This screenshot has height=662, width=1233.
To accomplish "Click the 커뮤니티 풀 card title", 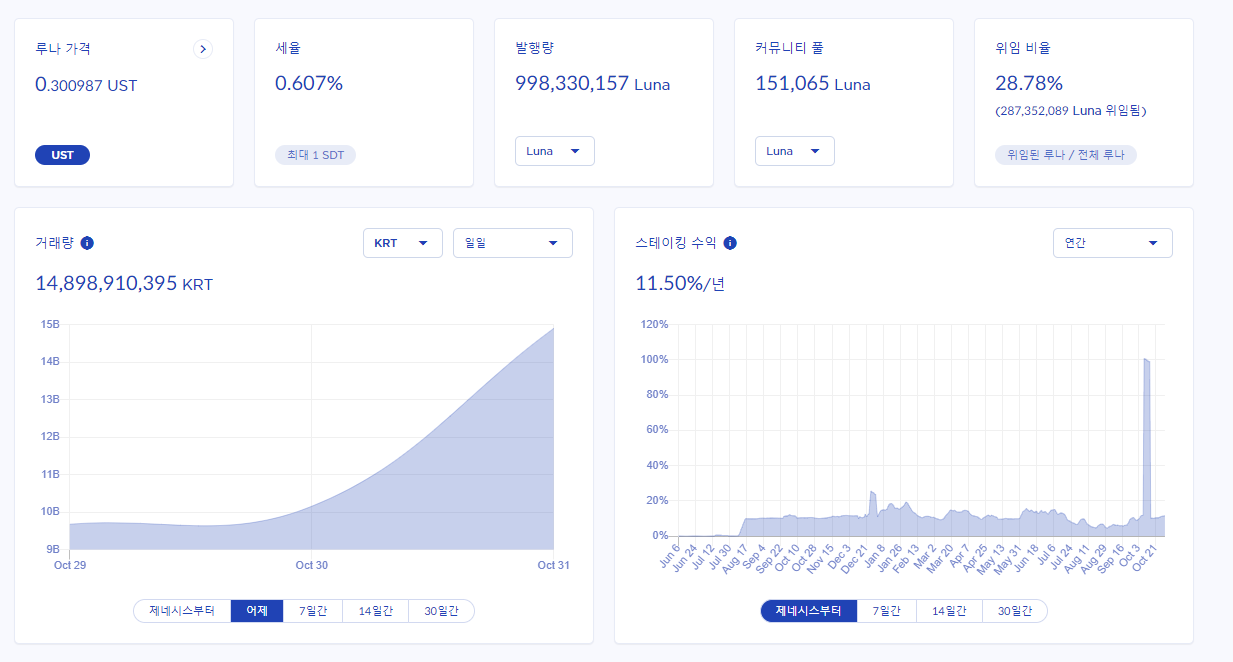I will (x=789, y=48).
